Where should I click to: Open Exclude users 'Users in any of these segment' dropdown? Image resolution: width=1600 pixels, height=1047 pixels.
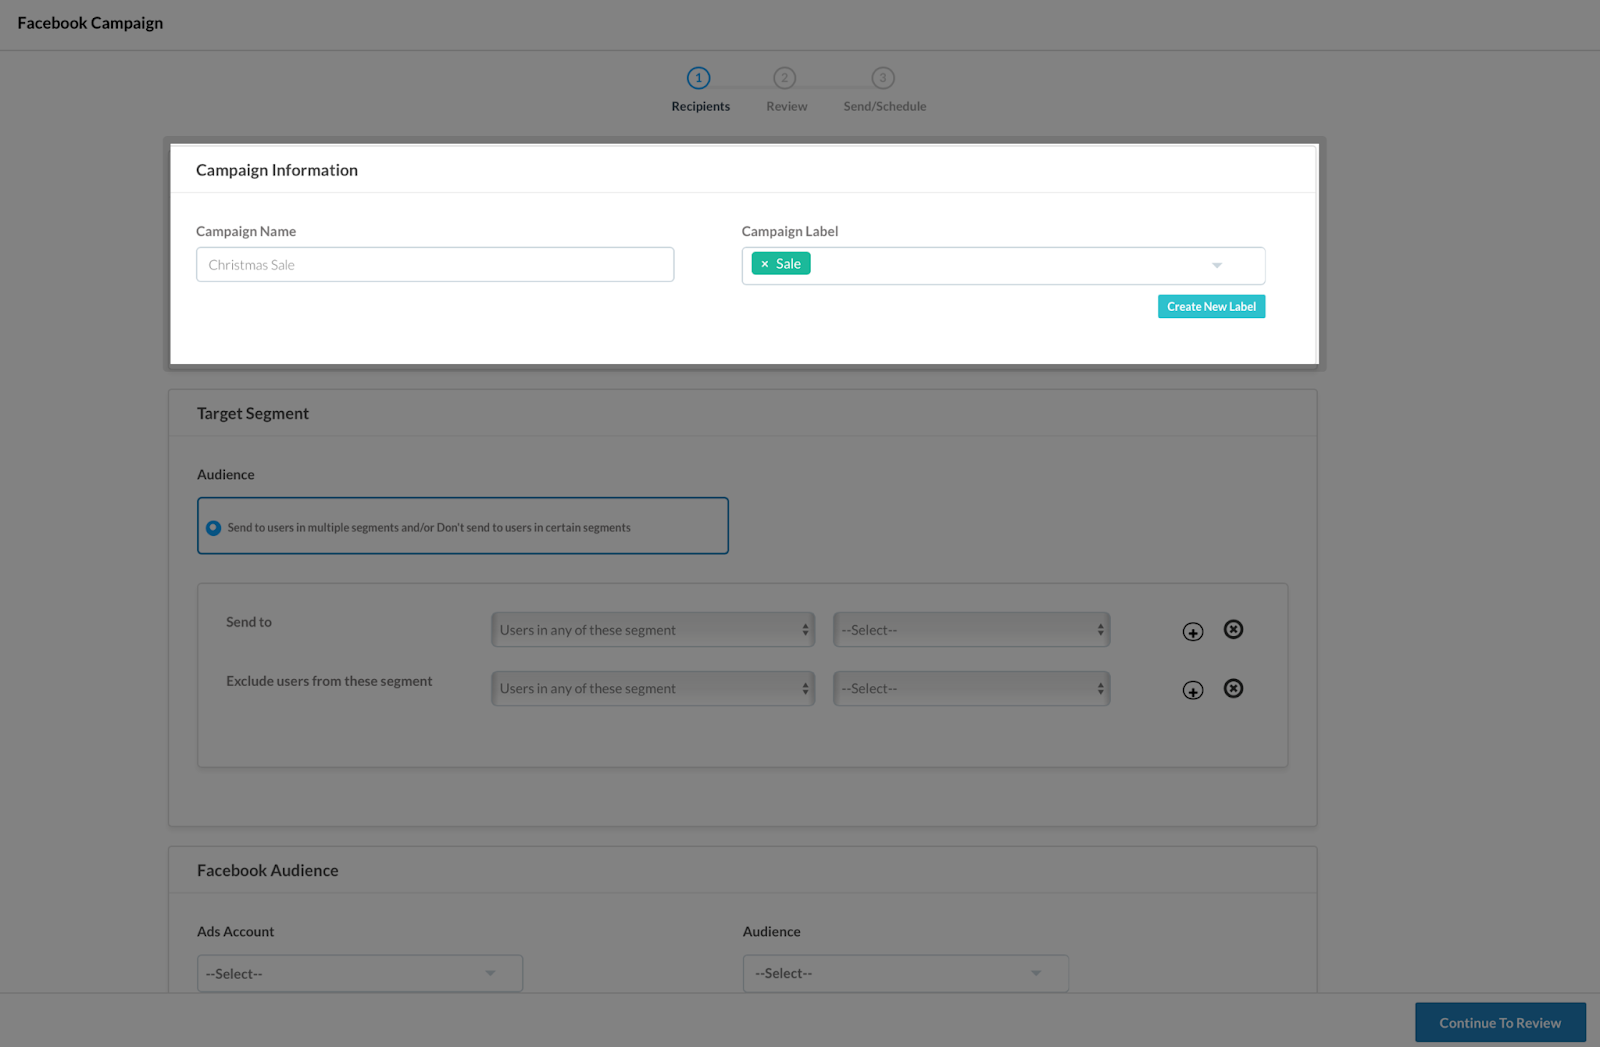653,688
